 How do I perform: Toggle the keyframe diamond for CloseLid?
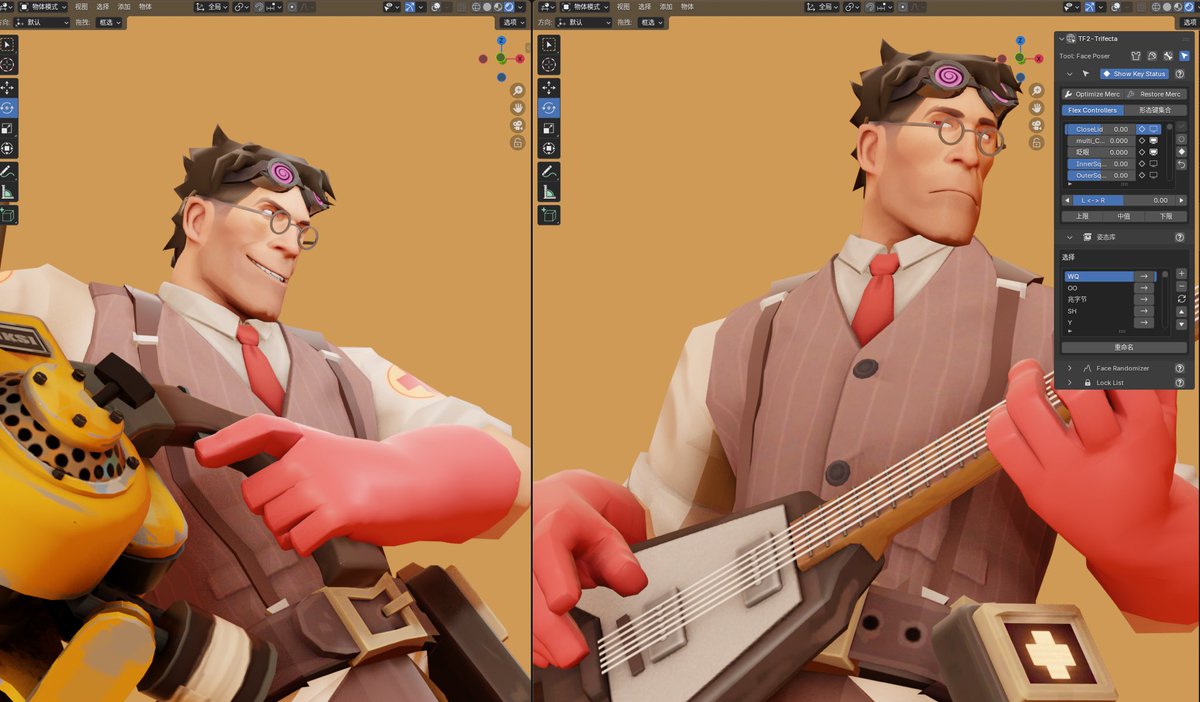1142,129
